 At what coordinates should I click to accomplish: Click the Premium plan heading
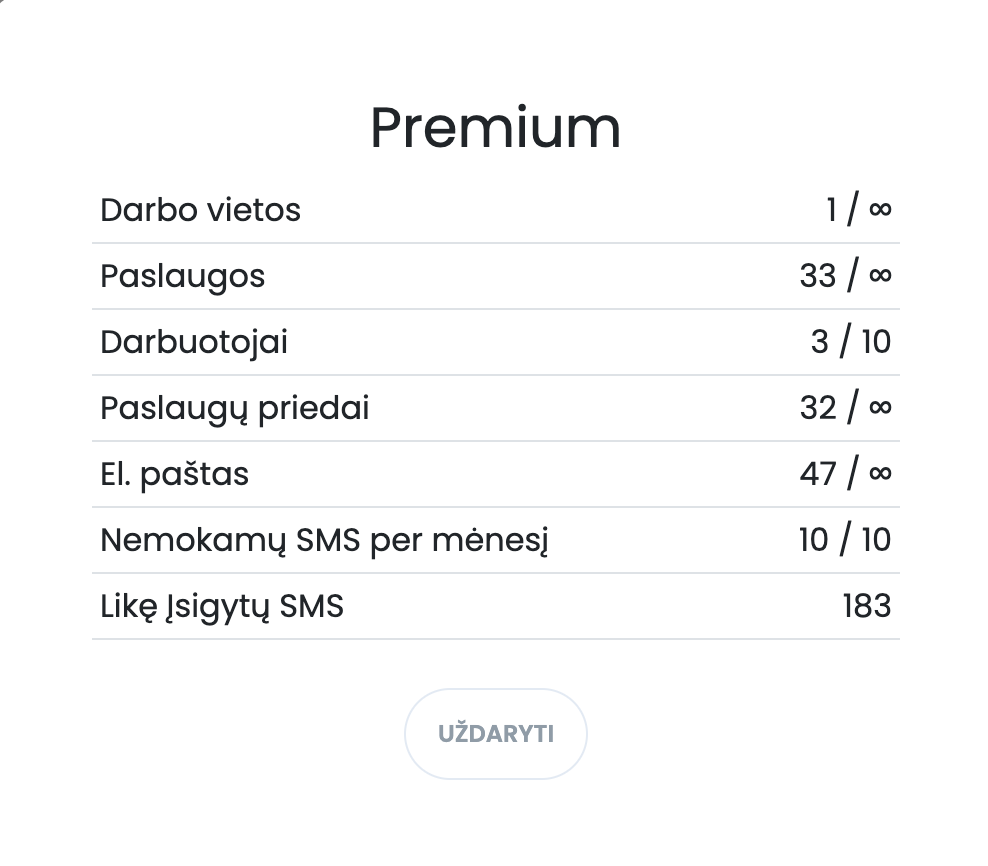pyautogui.click(x=495, y=128)
